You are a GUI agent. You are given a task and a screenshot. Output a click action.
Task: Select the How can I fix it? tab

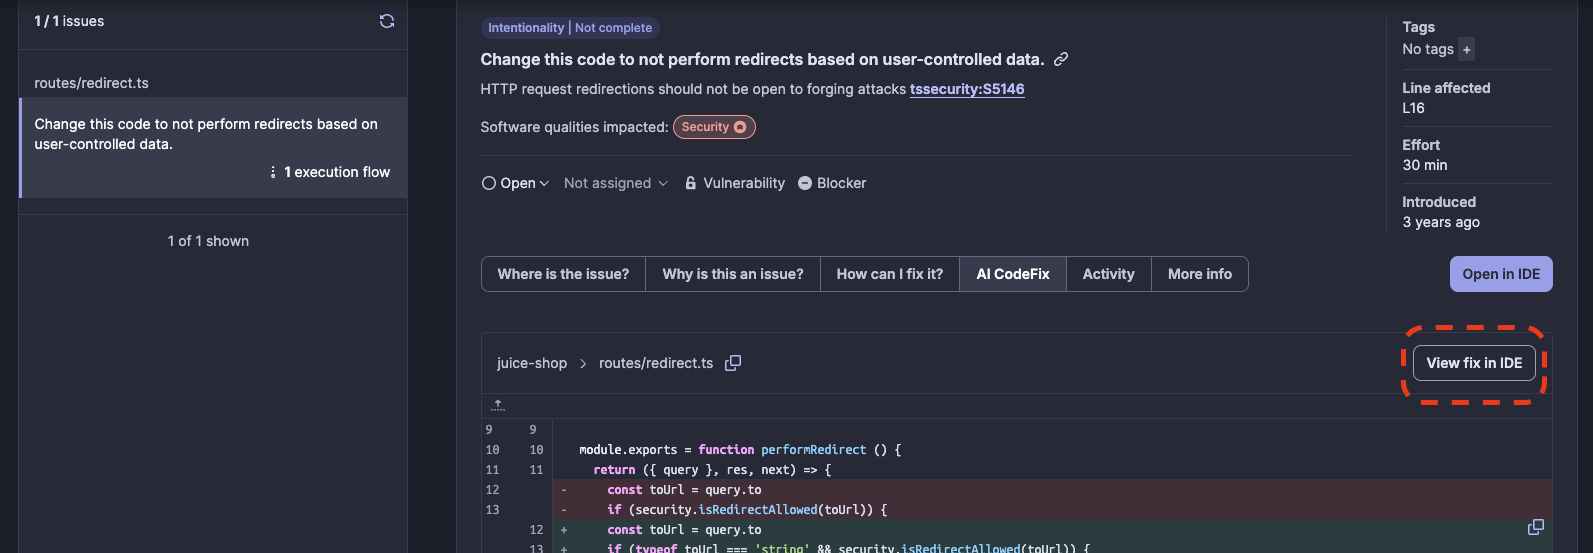890,274
